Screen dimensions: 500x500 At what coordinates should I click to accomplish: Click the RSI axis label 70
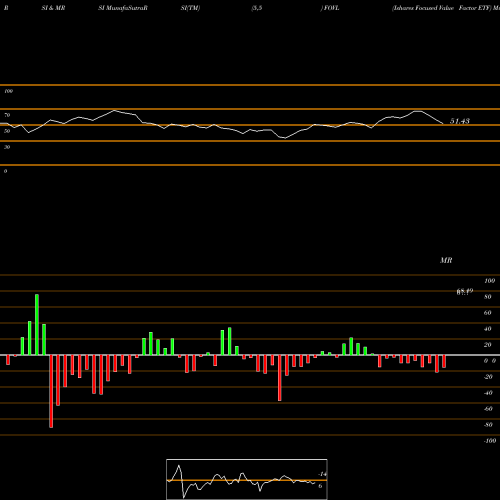tap(7, 115)
